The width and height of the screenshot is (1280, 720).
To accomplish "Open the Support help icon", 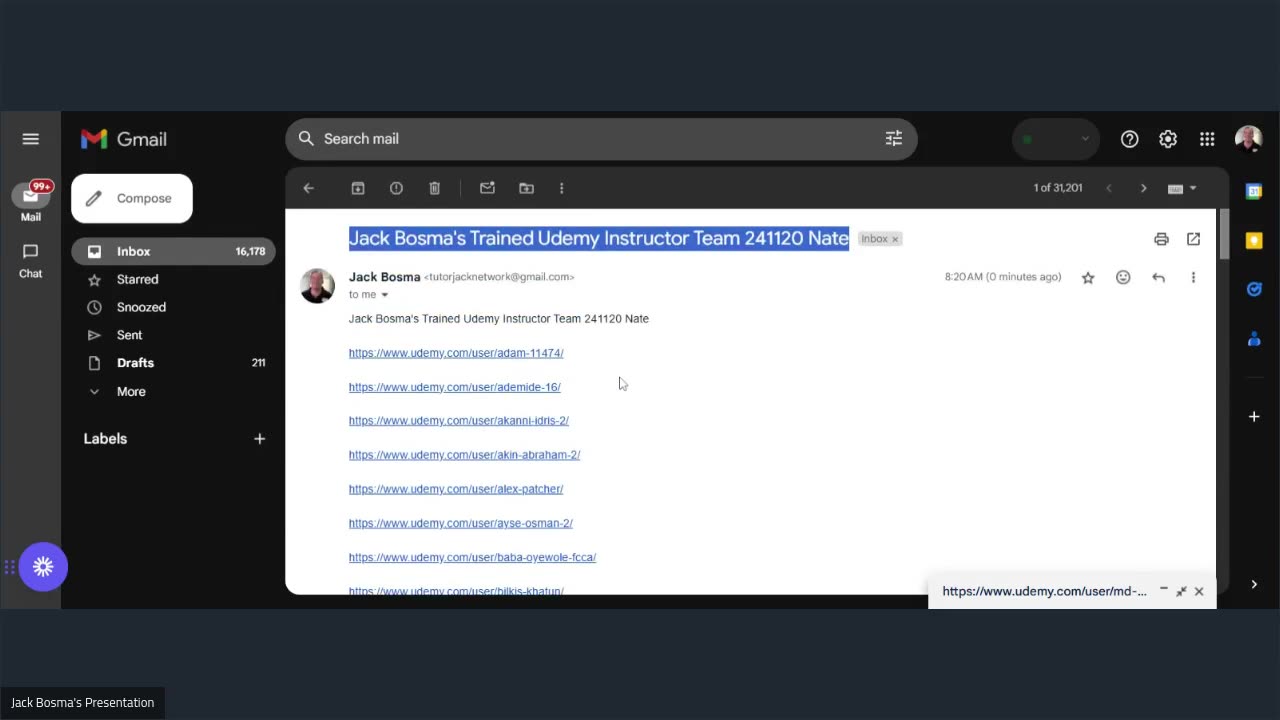I will pos(1130,139).
